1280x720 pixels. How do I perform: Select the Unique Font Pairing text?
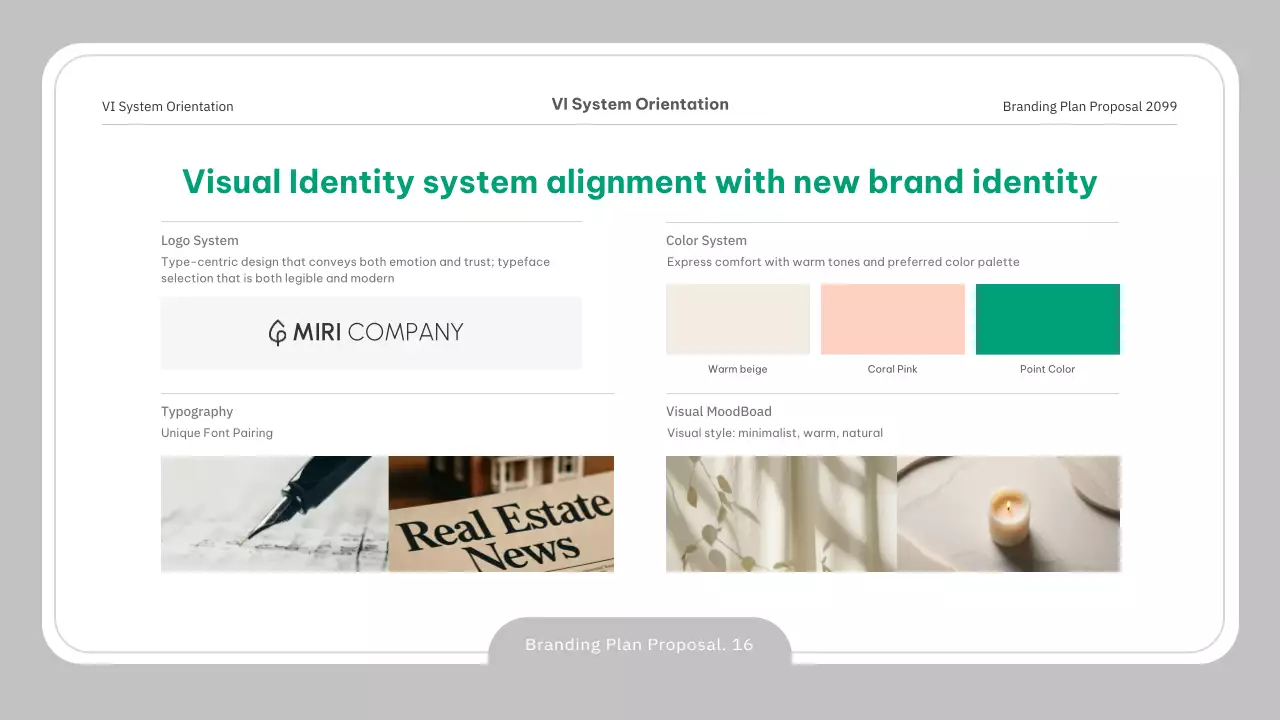217,433
